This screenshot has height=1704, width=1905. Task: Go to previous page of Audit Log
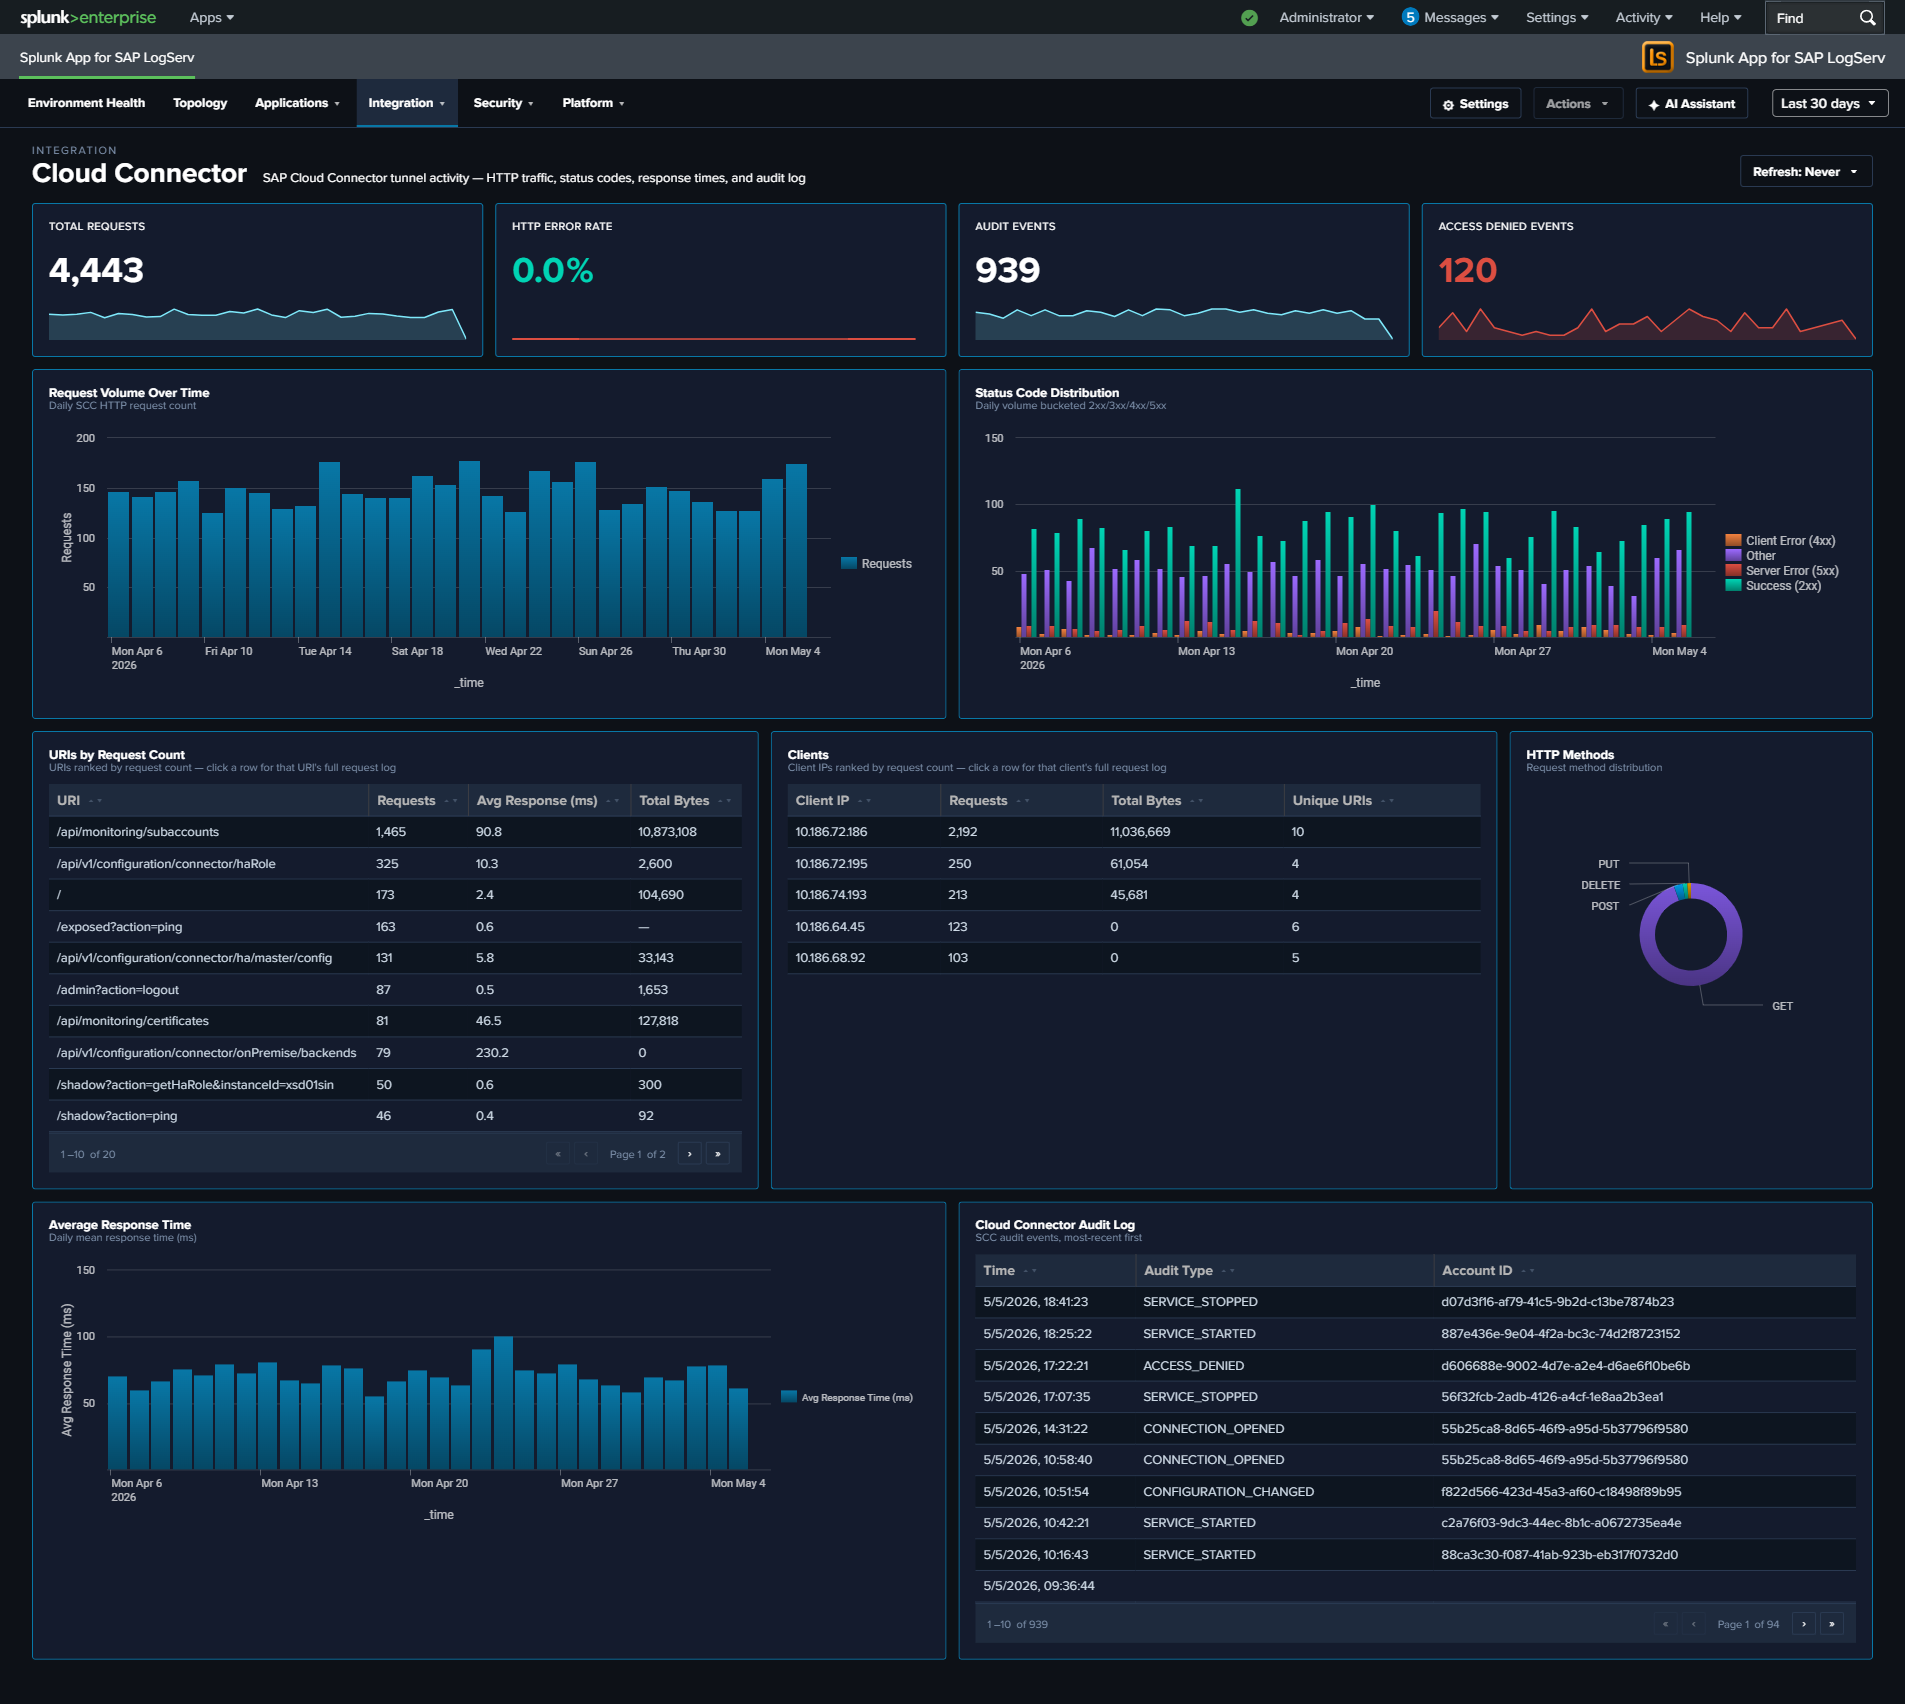[1693, 1624]
